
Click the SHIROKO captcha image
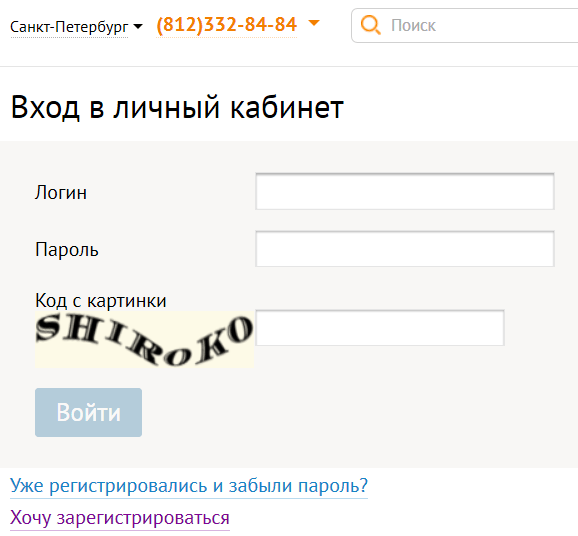(144, 339)
